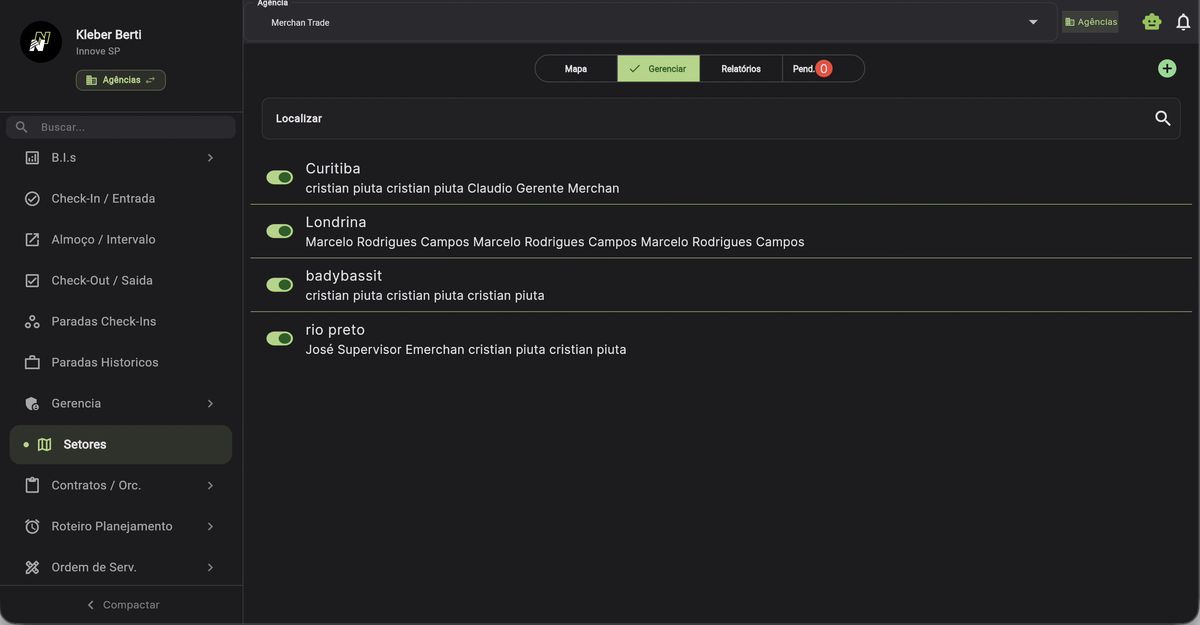1200x625 pixels.
Task: Open Check-In / Entrada from the sidebar
Action: (103, 199)
